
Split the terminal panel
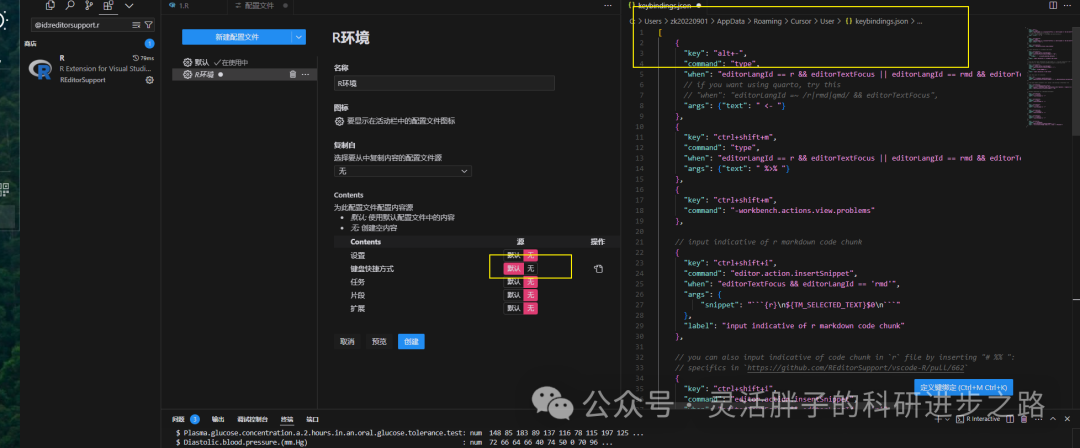[1010, 419]
